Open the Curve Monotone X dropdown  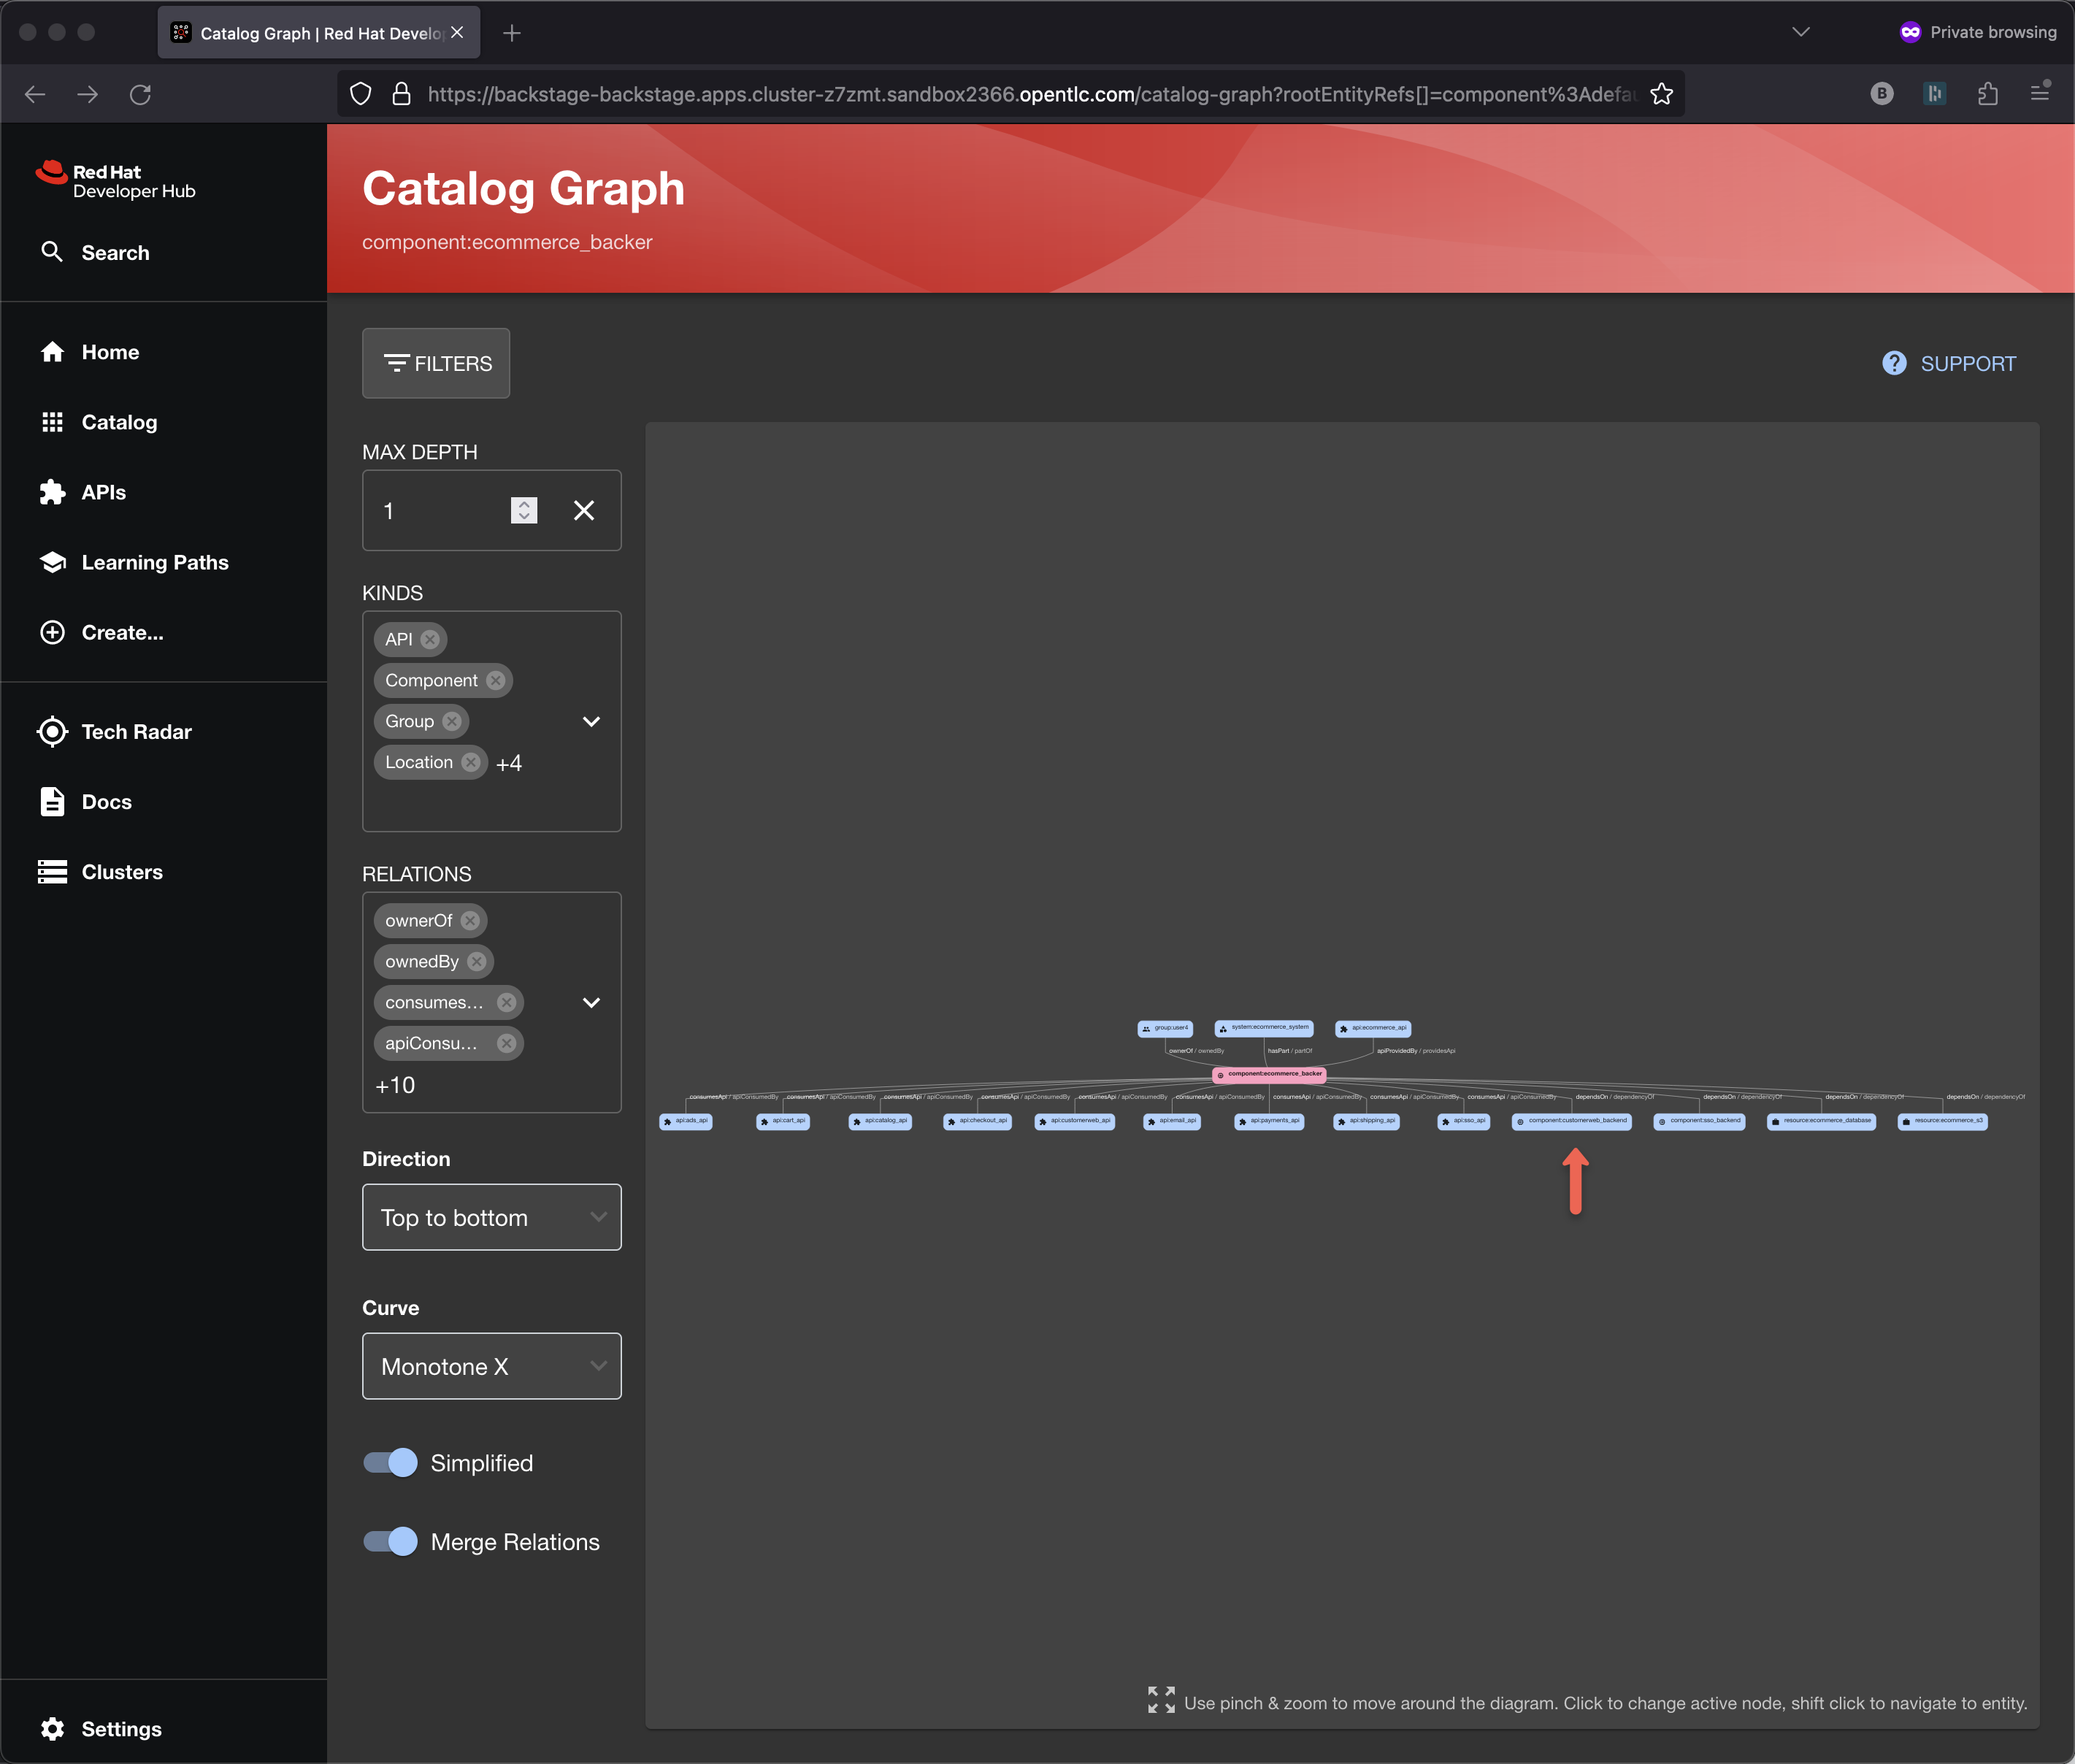coord(491,1366)
